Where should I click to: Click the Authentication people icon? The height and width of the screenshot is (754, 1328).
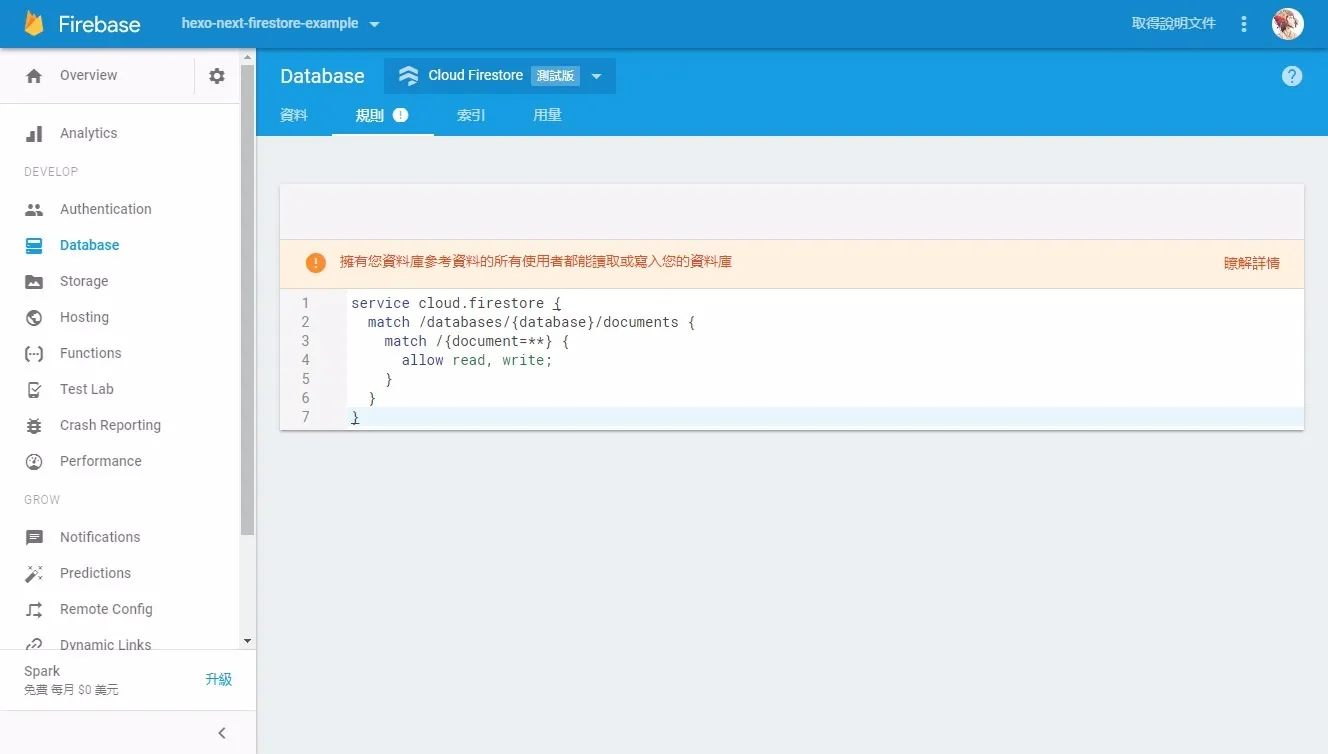(x=34, y=209)
